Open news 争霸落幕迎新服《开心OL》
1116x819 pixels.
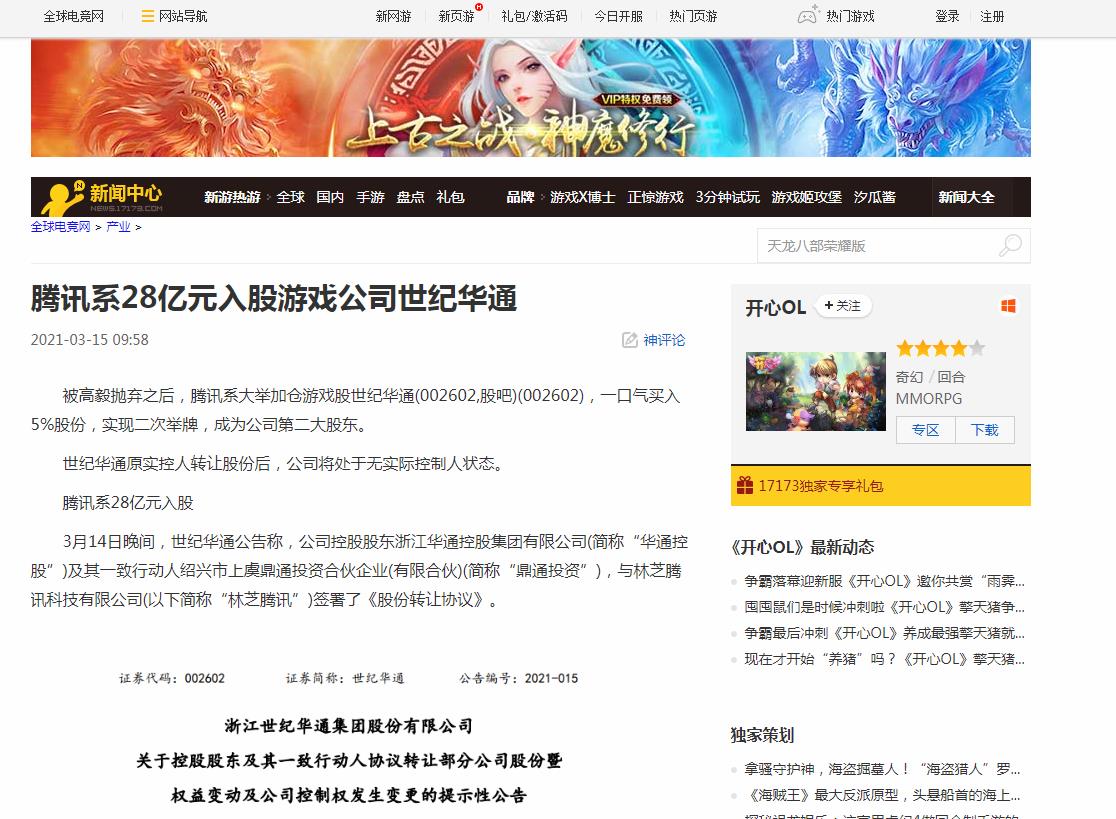[x=885, y=581]
